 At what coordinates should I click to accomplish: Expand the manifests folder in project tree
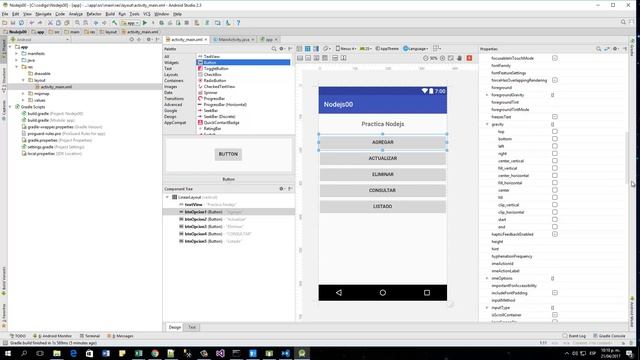pyautogui.click(x=17, y=53)
